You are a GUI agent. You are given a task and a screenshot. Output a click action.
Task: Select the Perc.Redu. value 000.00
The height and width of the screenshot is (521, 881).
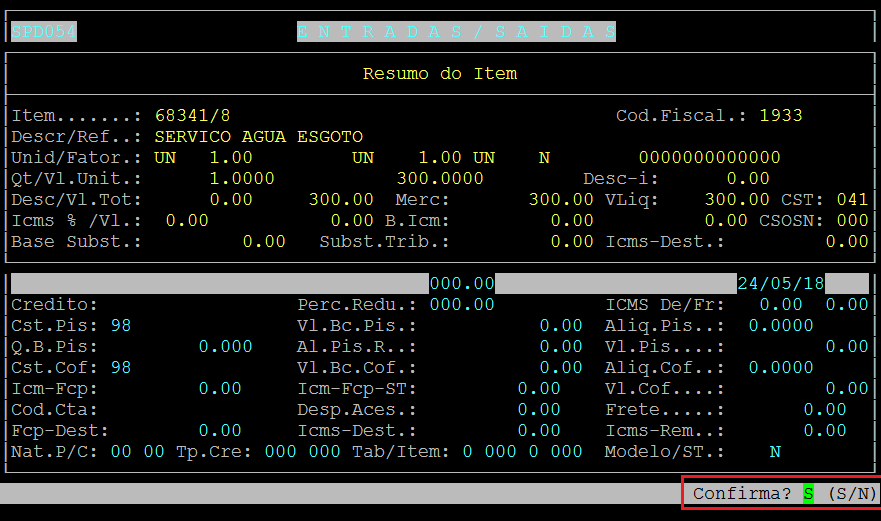point(462,304)
